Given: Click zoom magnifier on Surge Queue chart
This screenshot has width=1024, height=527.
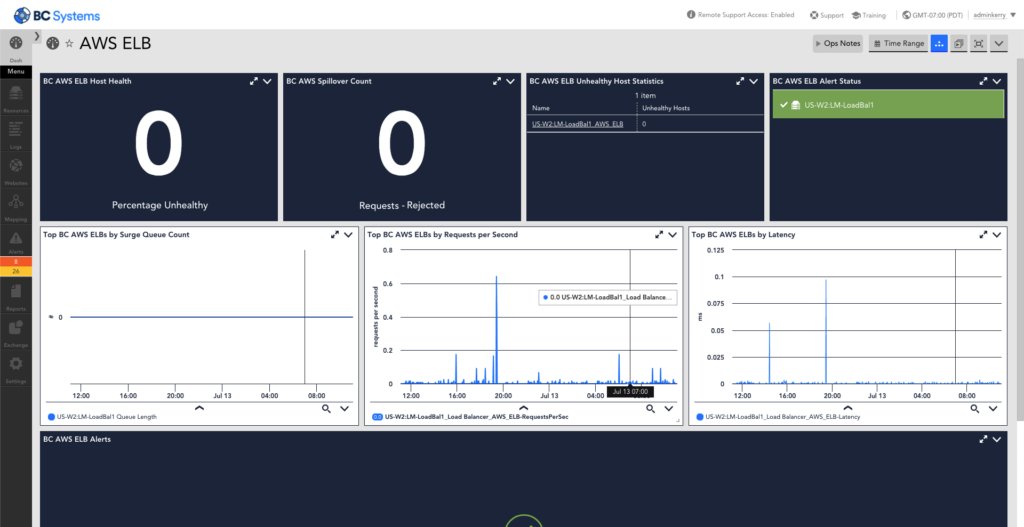Looking at the screenshot, I should click(x=327, y=409).
